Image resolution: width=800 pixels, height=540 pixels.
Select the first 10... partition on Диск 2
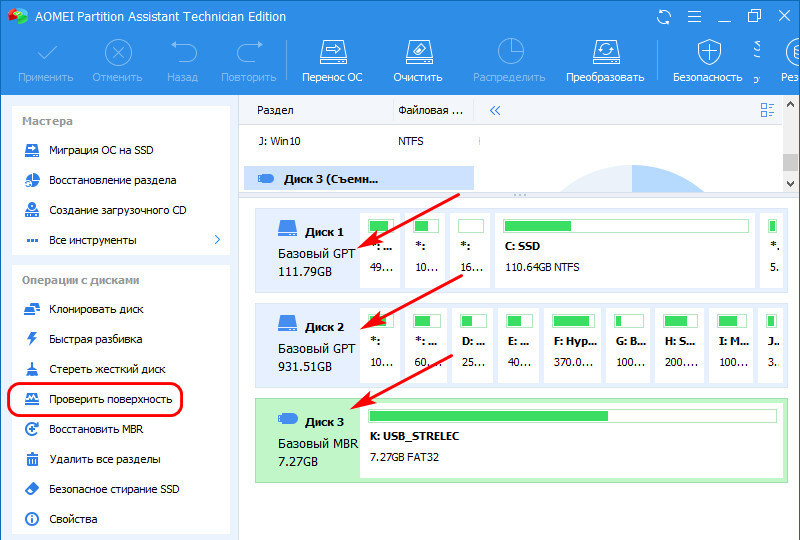(380, 345)
